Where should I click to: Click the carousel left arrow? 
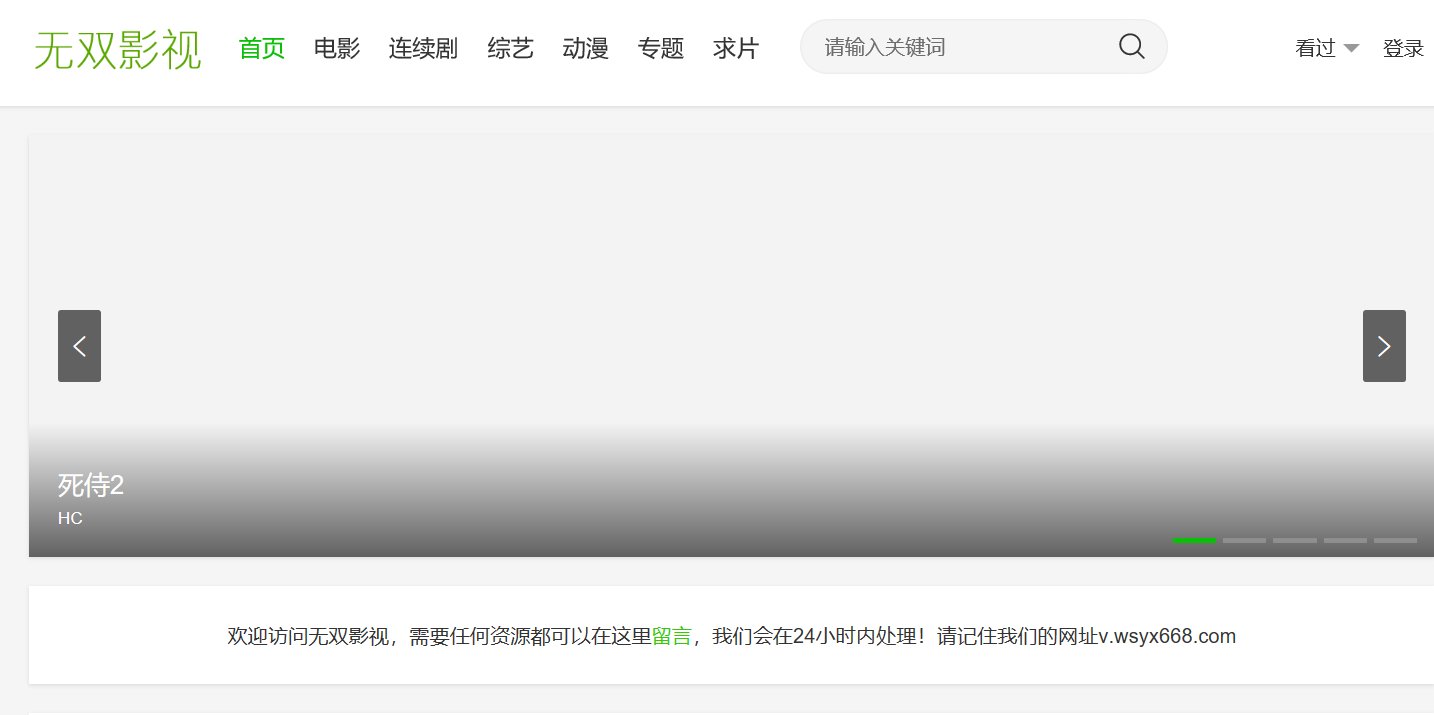79,346
